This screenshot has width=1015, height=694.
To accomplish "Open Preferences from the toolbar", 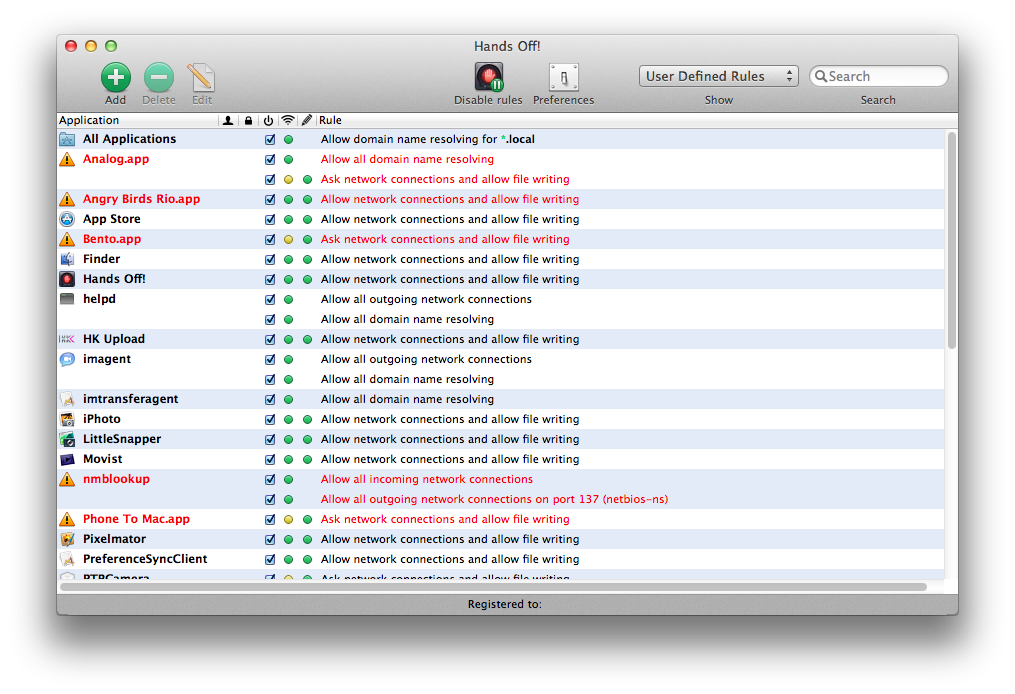I will pos(563,77).
